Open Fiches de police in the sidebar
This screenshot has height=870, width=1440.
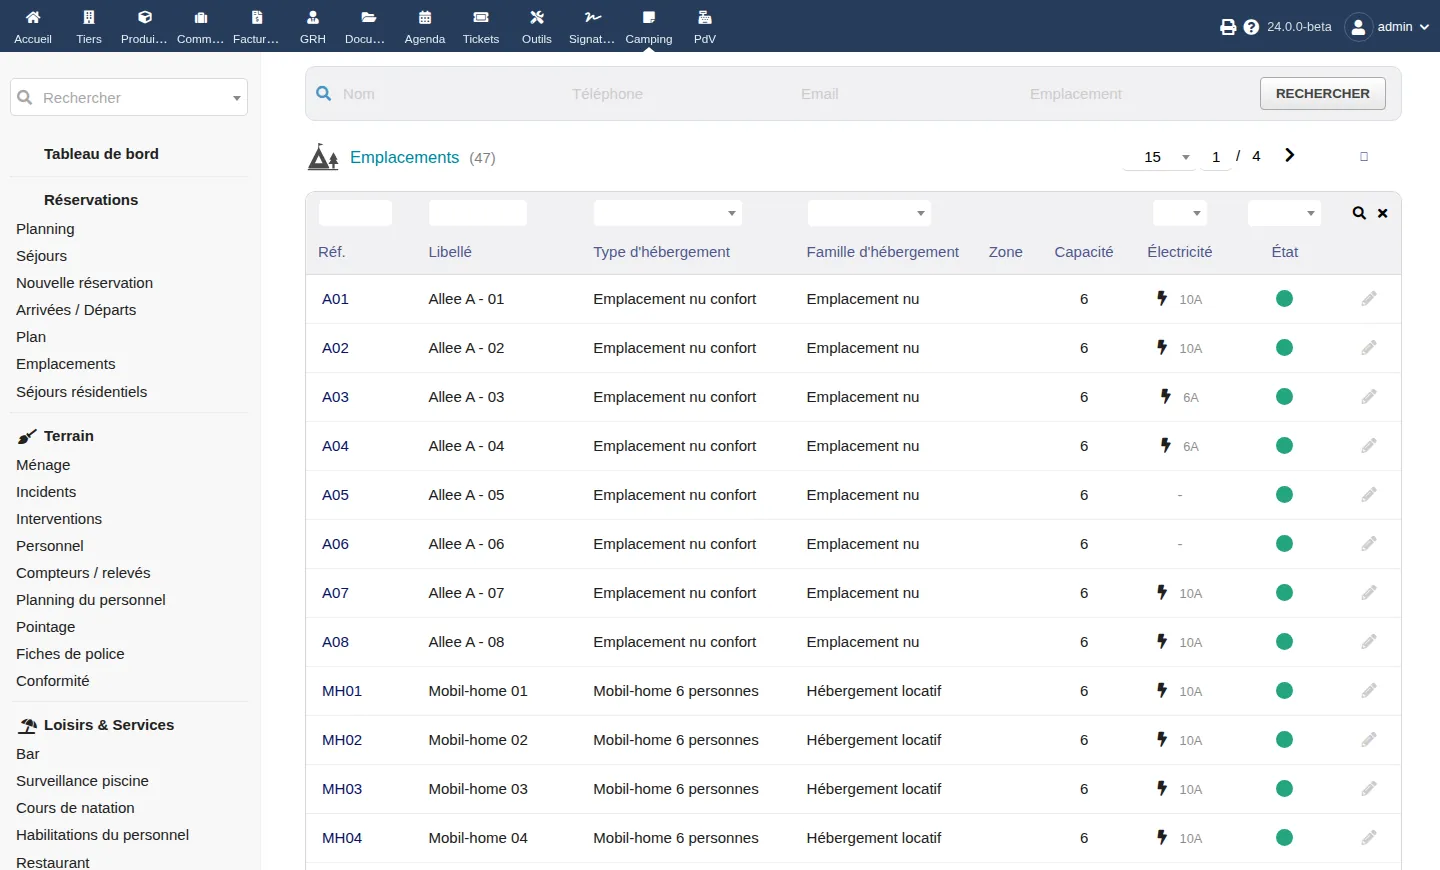(70, 654)
